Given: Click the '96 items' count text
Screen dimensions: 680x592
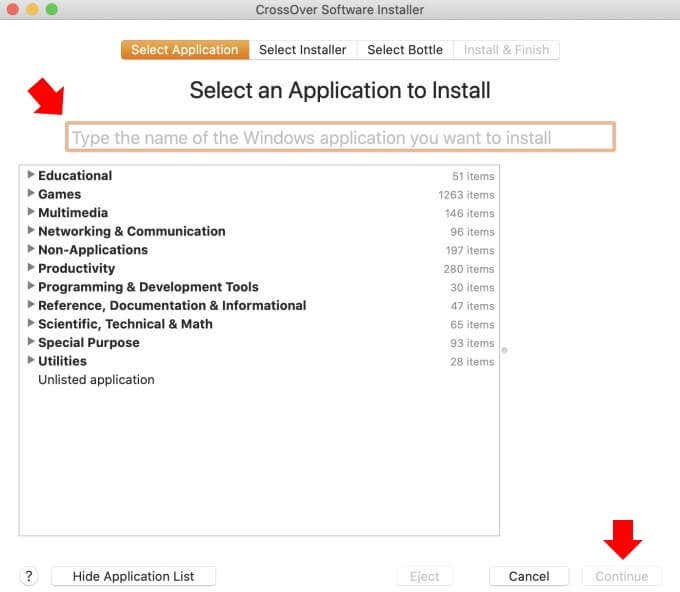Looking at the screenshot, I should tap(472, 232).
